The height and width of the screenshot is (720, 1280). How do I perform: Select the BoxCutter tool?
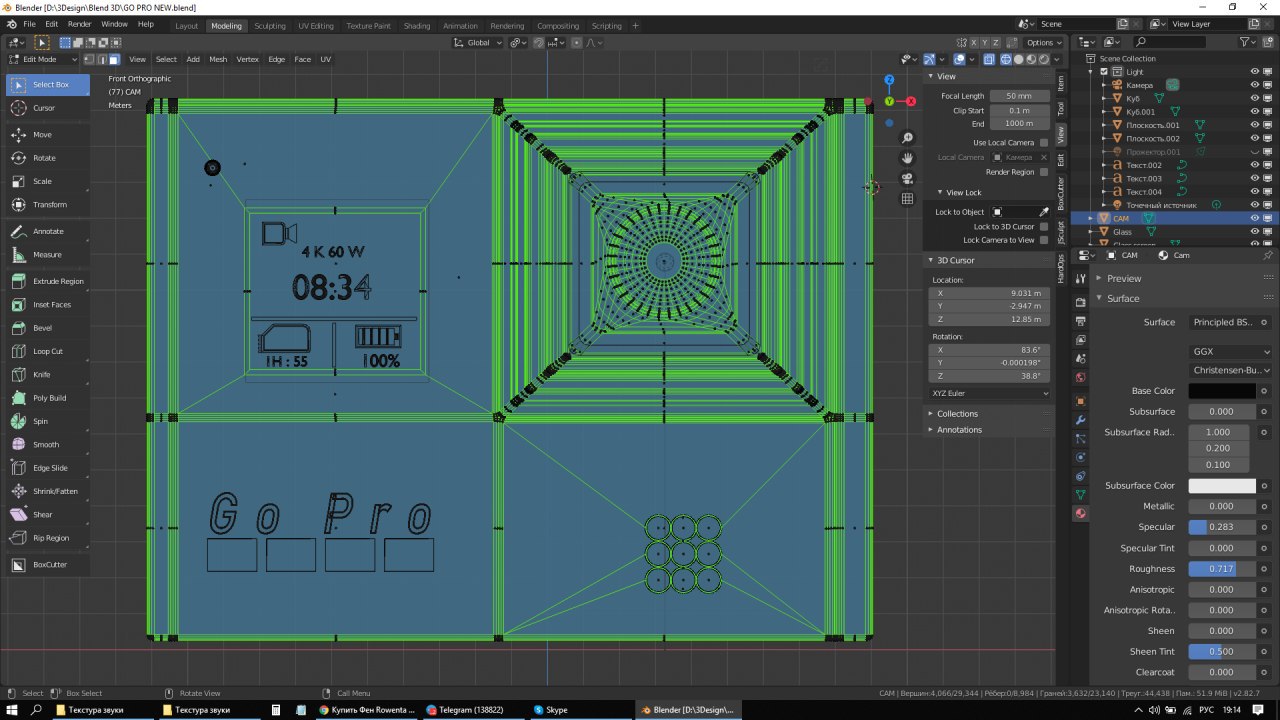[x=47, y=564]
